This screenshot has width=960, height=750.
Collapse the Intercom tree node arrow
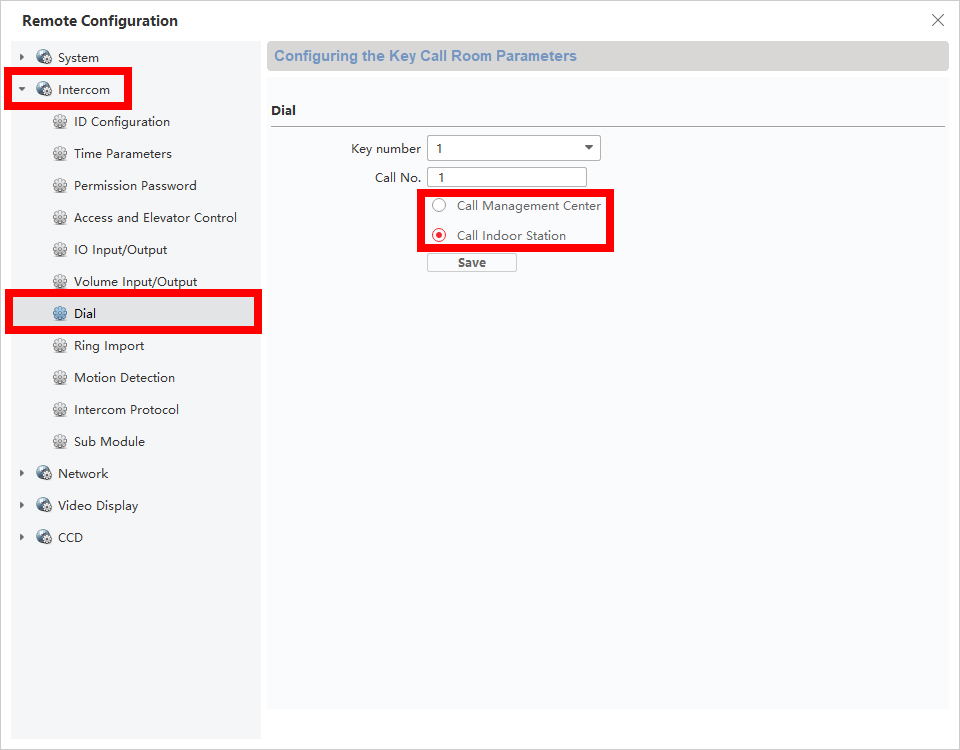22,90
